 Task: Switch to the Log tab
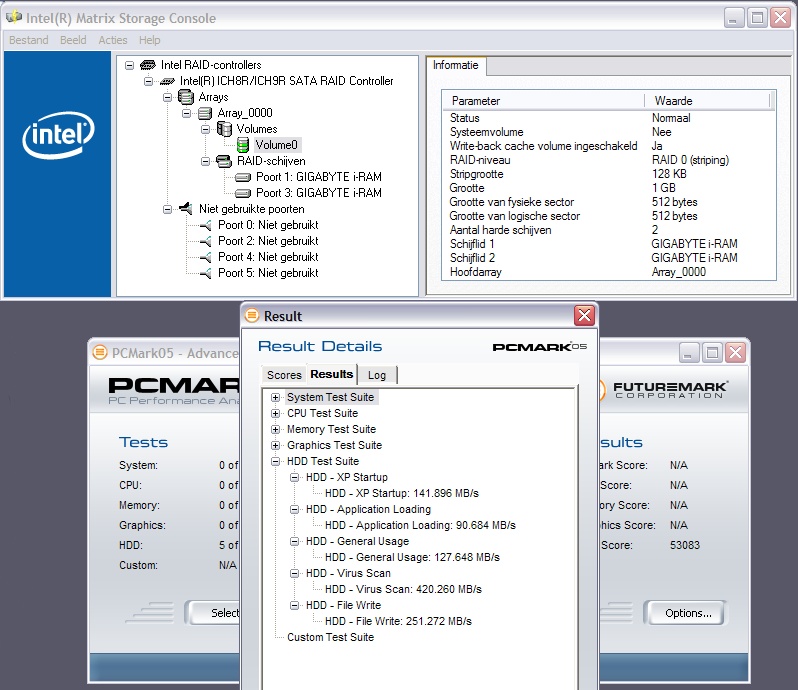[x=377, y=375]
